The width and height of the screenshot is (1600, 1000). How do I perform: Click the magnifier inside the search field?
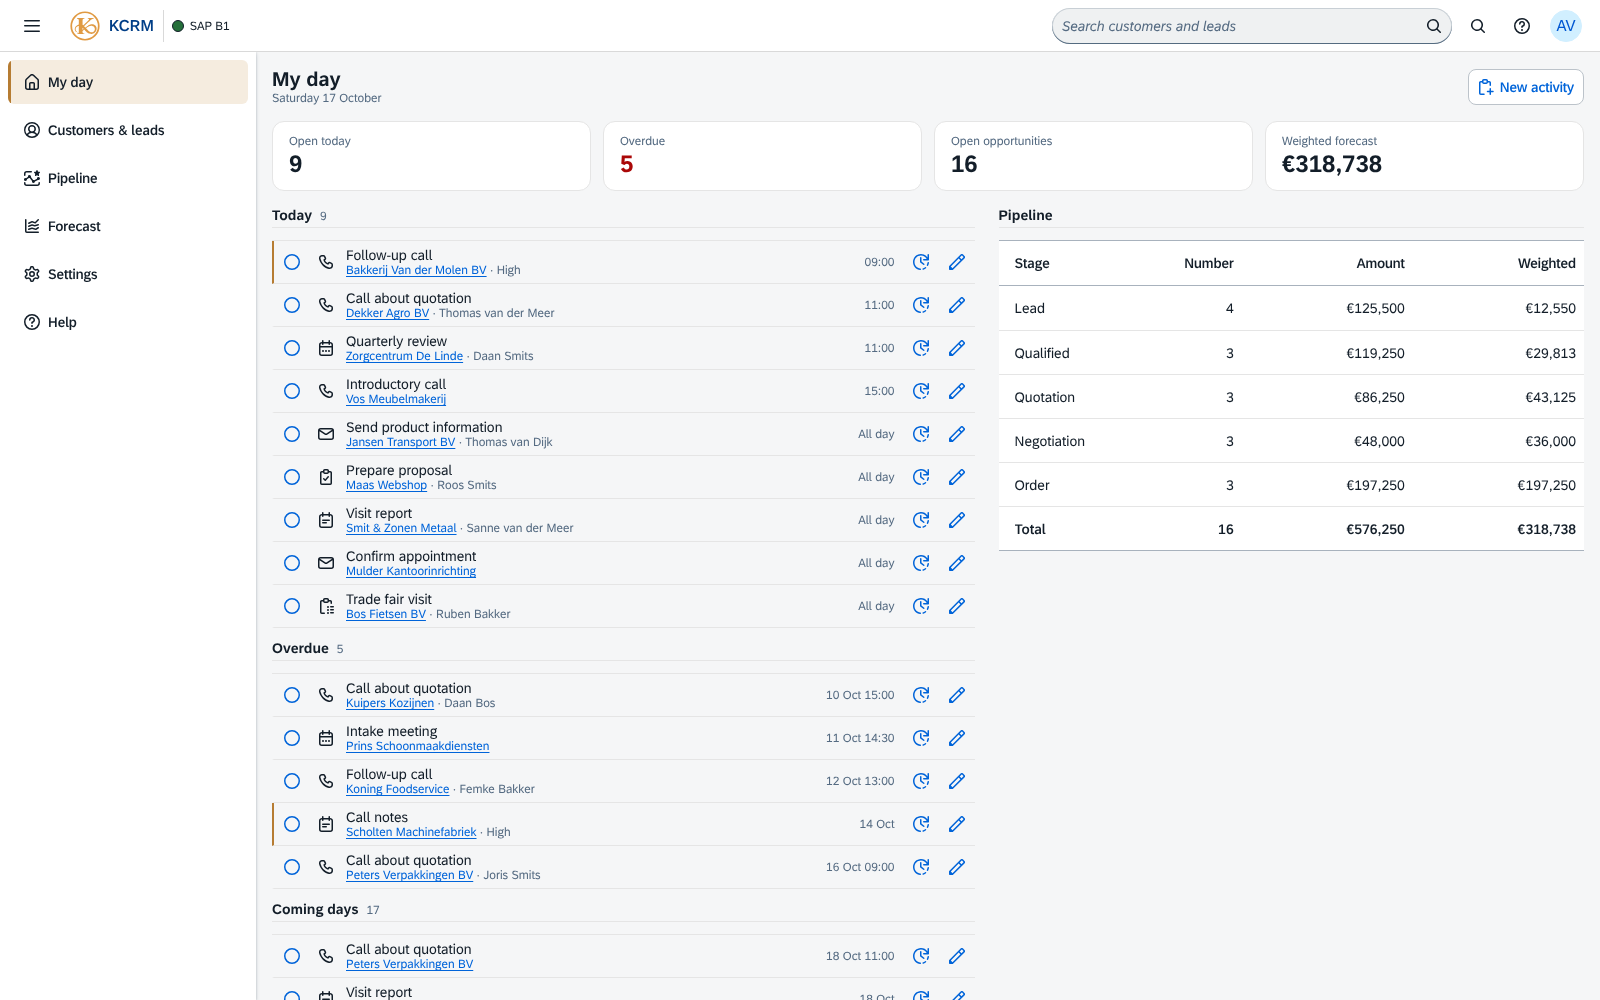click(x=1433, y=26)
